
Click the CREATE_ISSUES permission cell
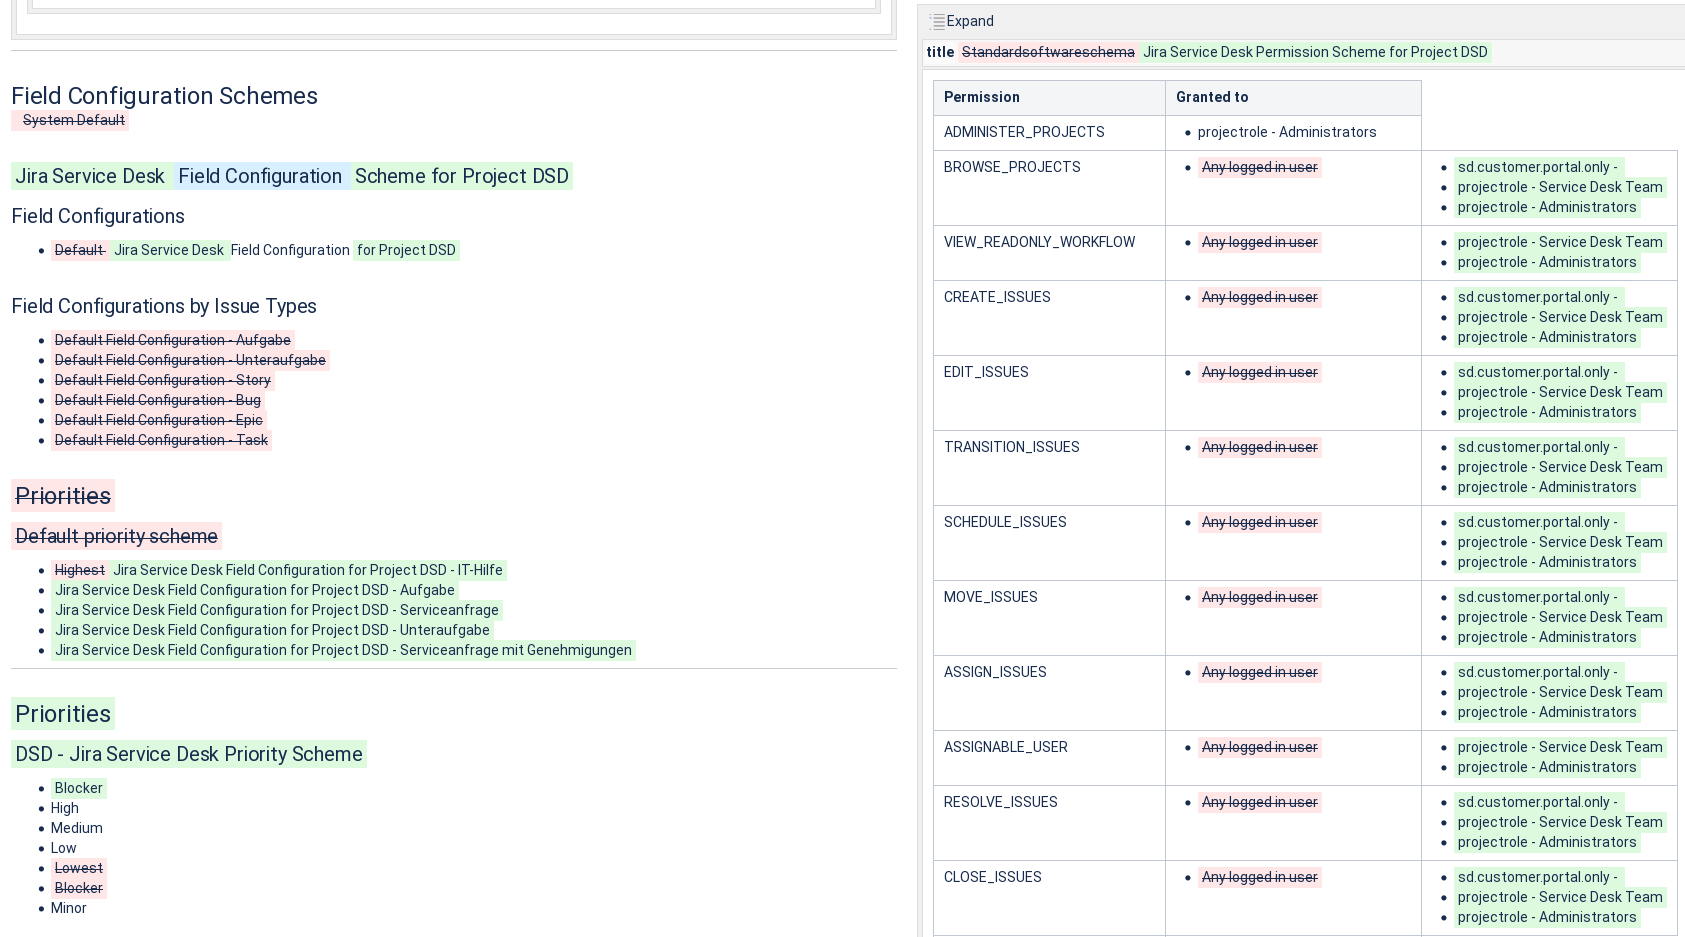click(x=1049, y=318)
